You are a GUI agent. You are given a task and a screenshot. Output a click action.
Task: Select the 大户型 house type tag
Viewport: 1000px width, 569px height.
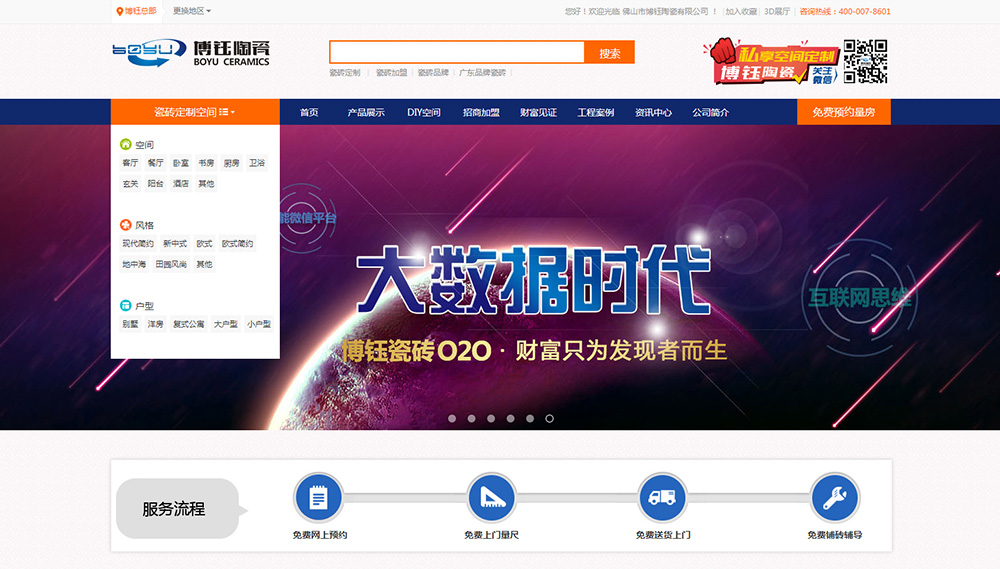coord(226,324)
